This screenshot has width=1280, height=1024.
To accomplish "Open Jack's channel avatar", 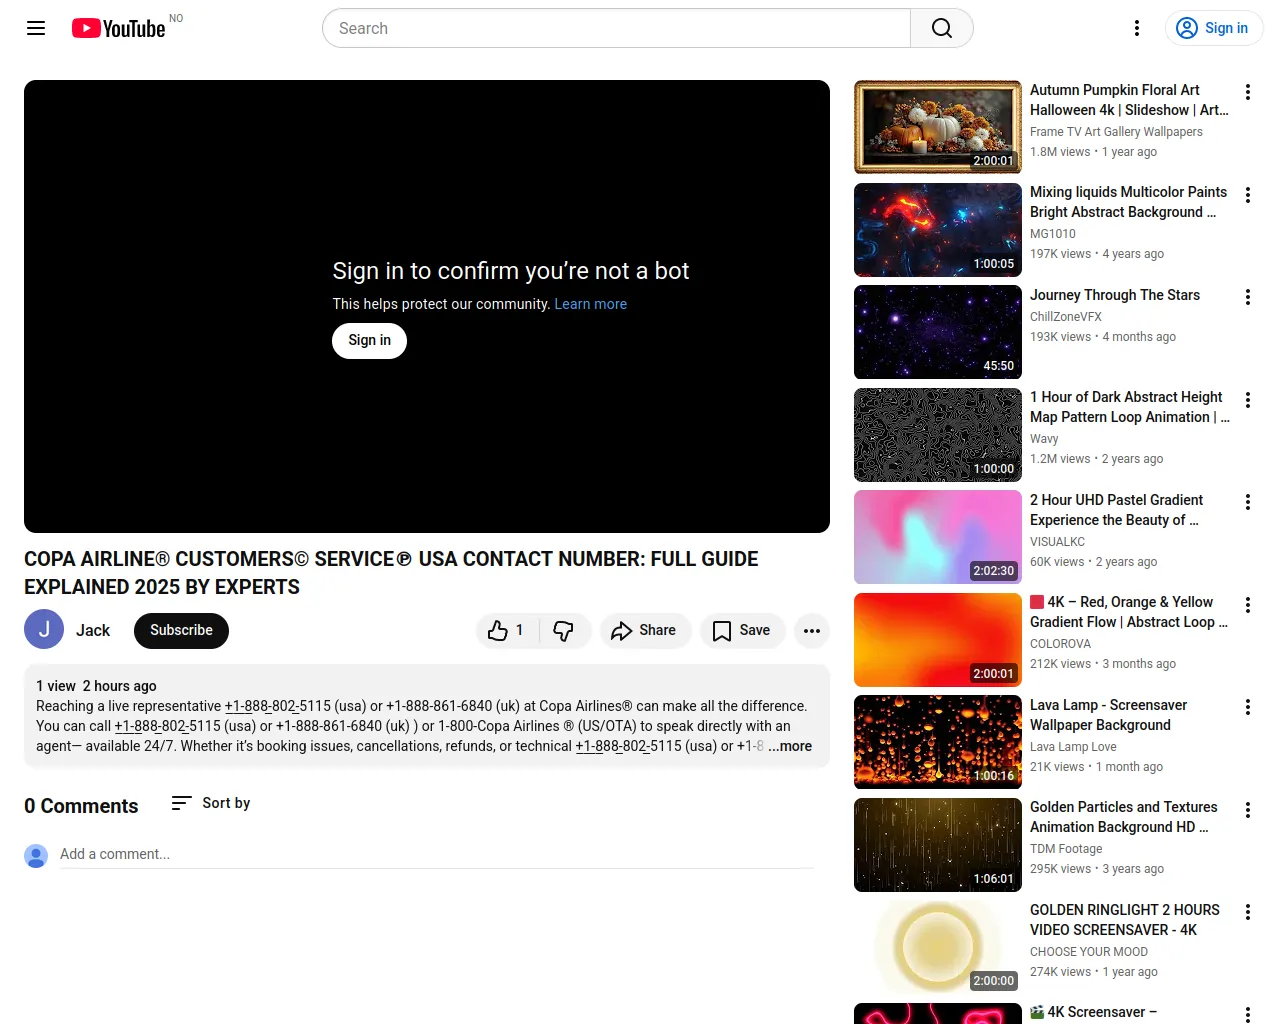I will pyautogui.click(x=44, y=630).
